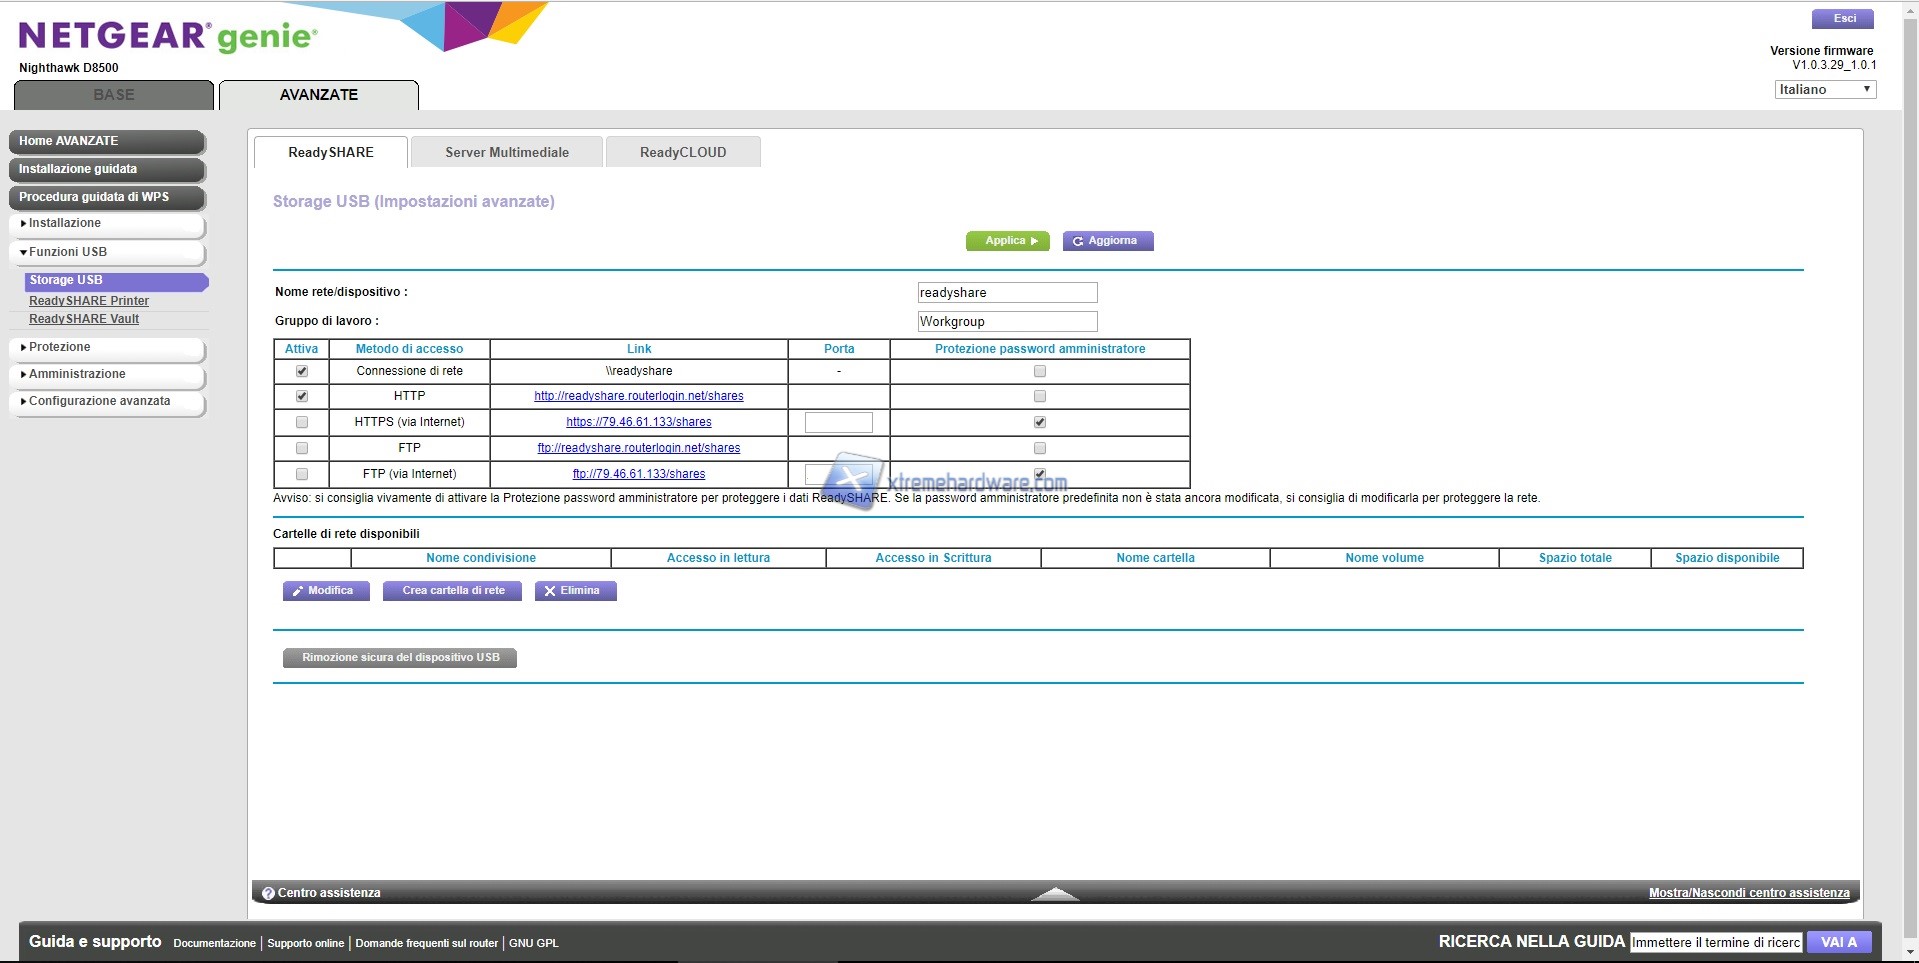1919x963 pixels.
Task: Disable the Connessione di rete Attiva checkbox
Action: pos(302,371)
